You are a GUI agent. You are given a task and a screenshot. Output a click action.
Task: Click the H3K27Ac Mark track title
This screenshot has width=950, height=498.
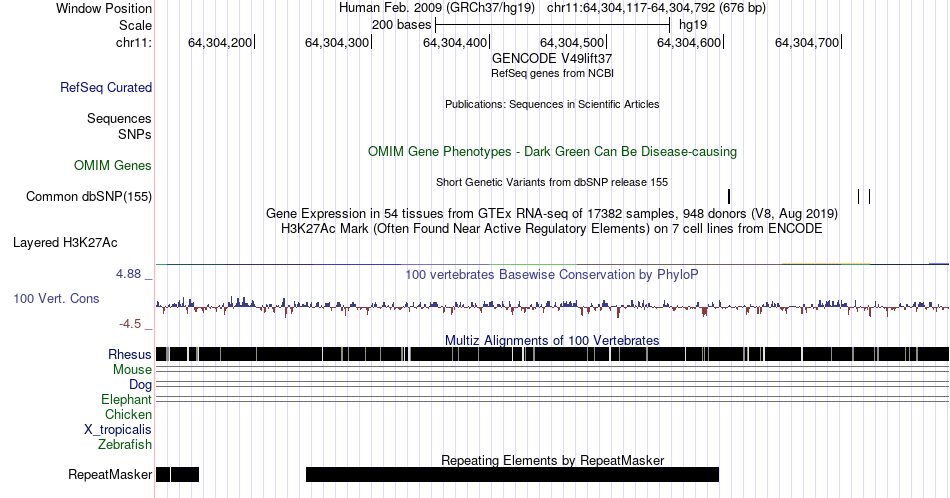click(x=552, y=228)
